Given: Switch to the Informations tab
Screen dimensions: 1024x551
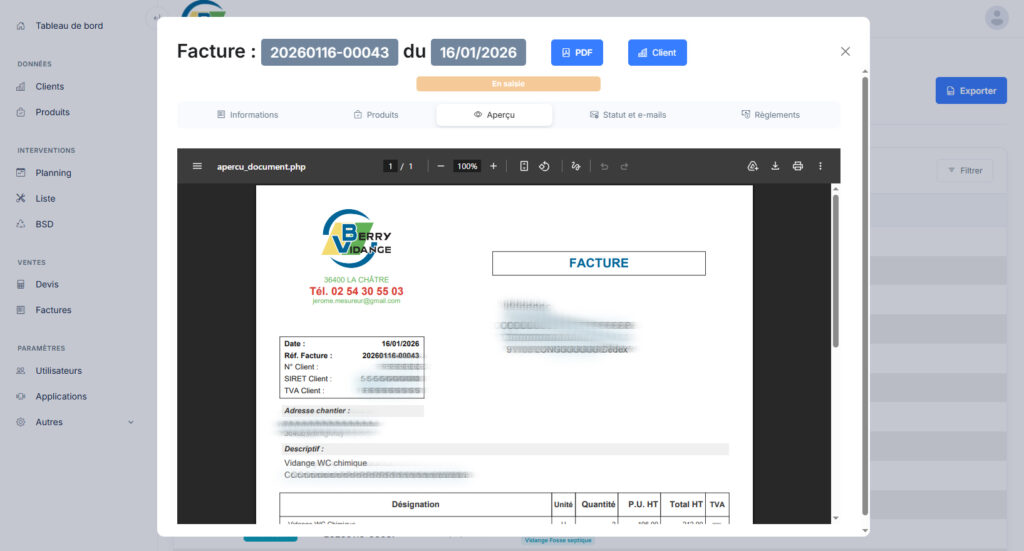Looking at the screenshot, I should [247, 115].
